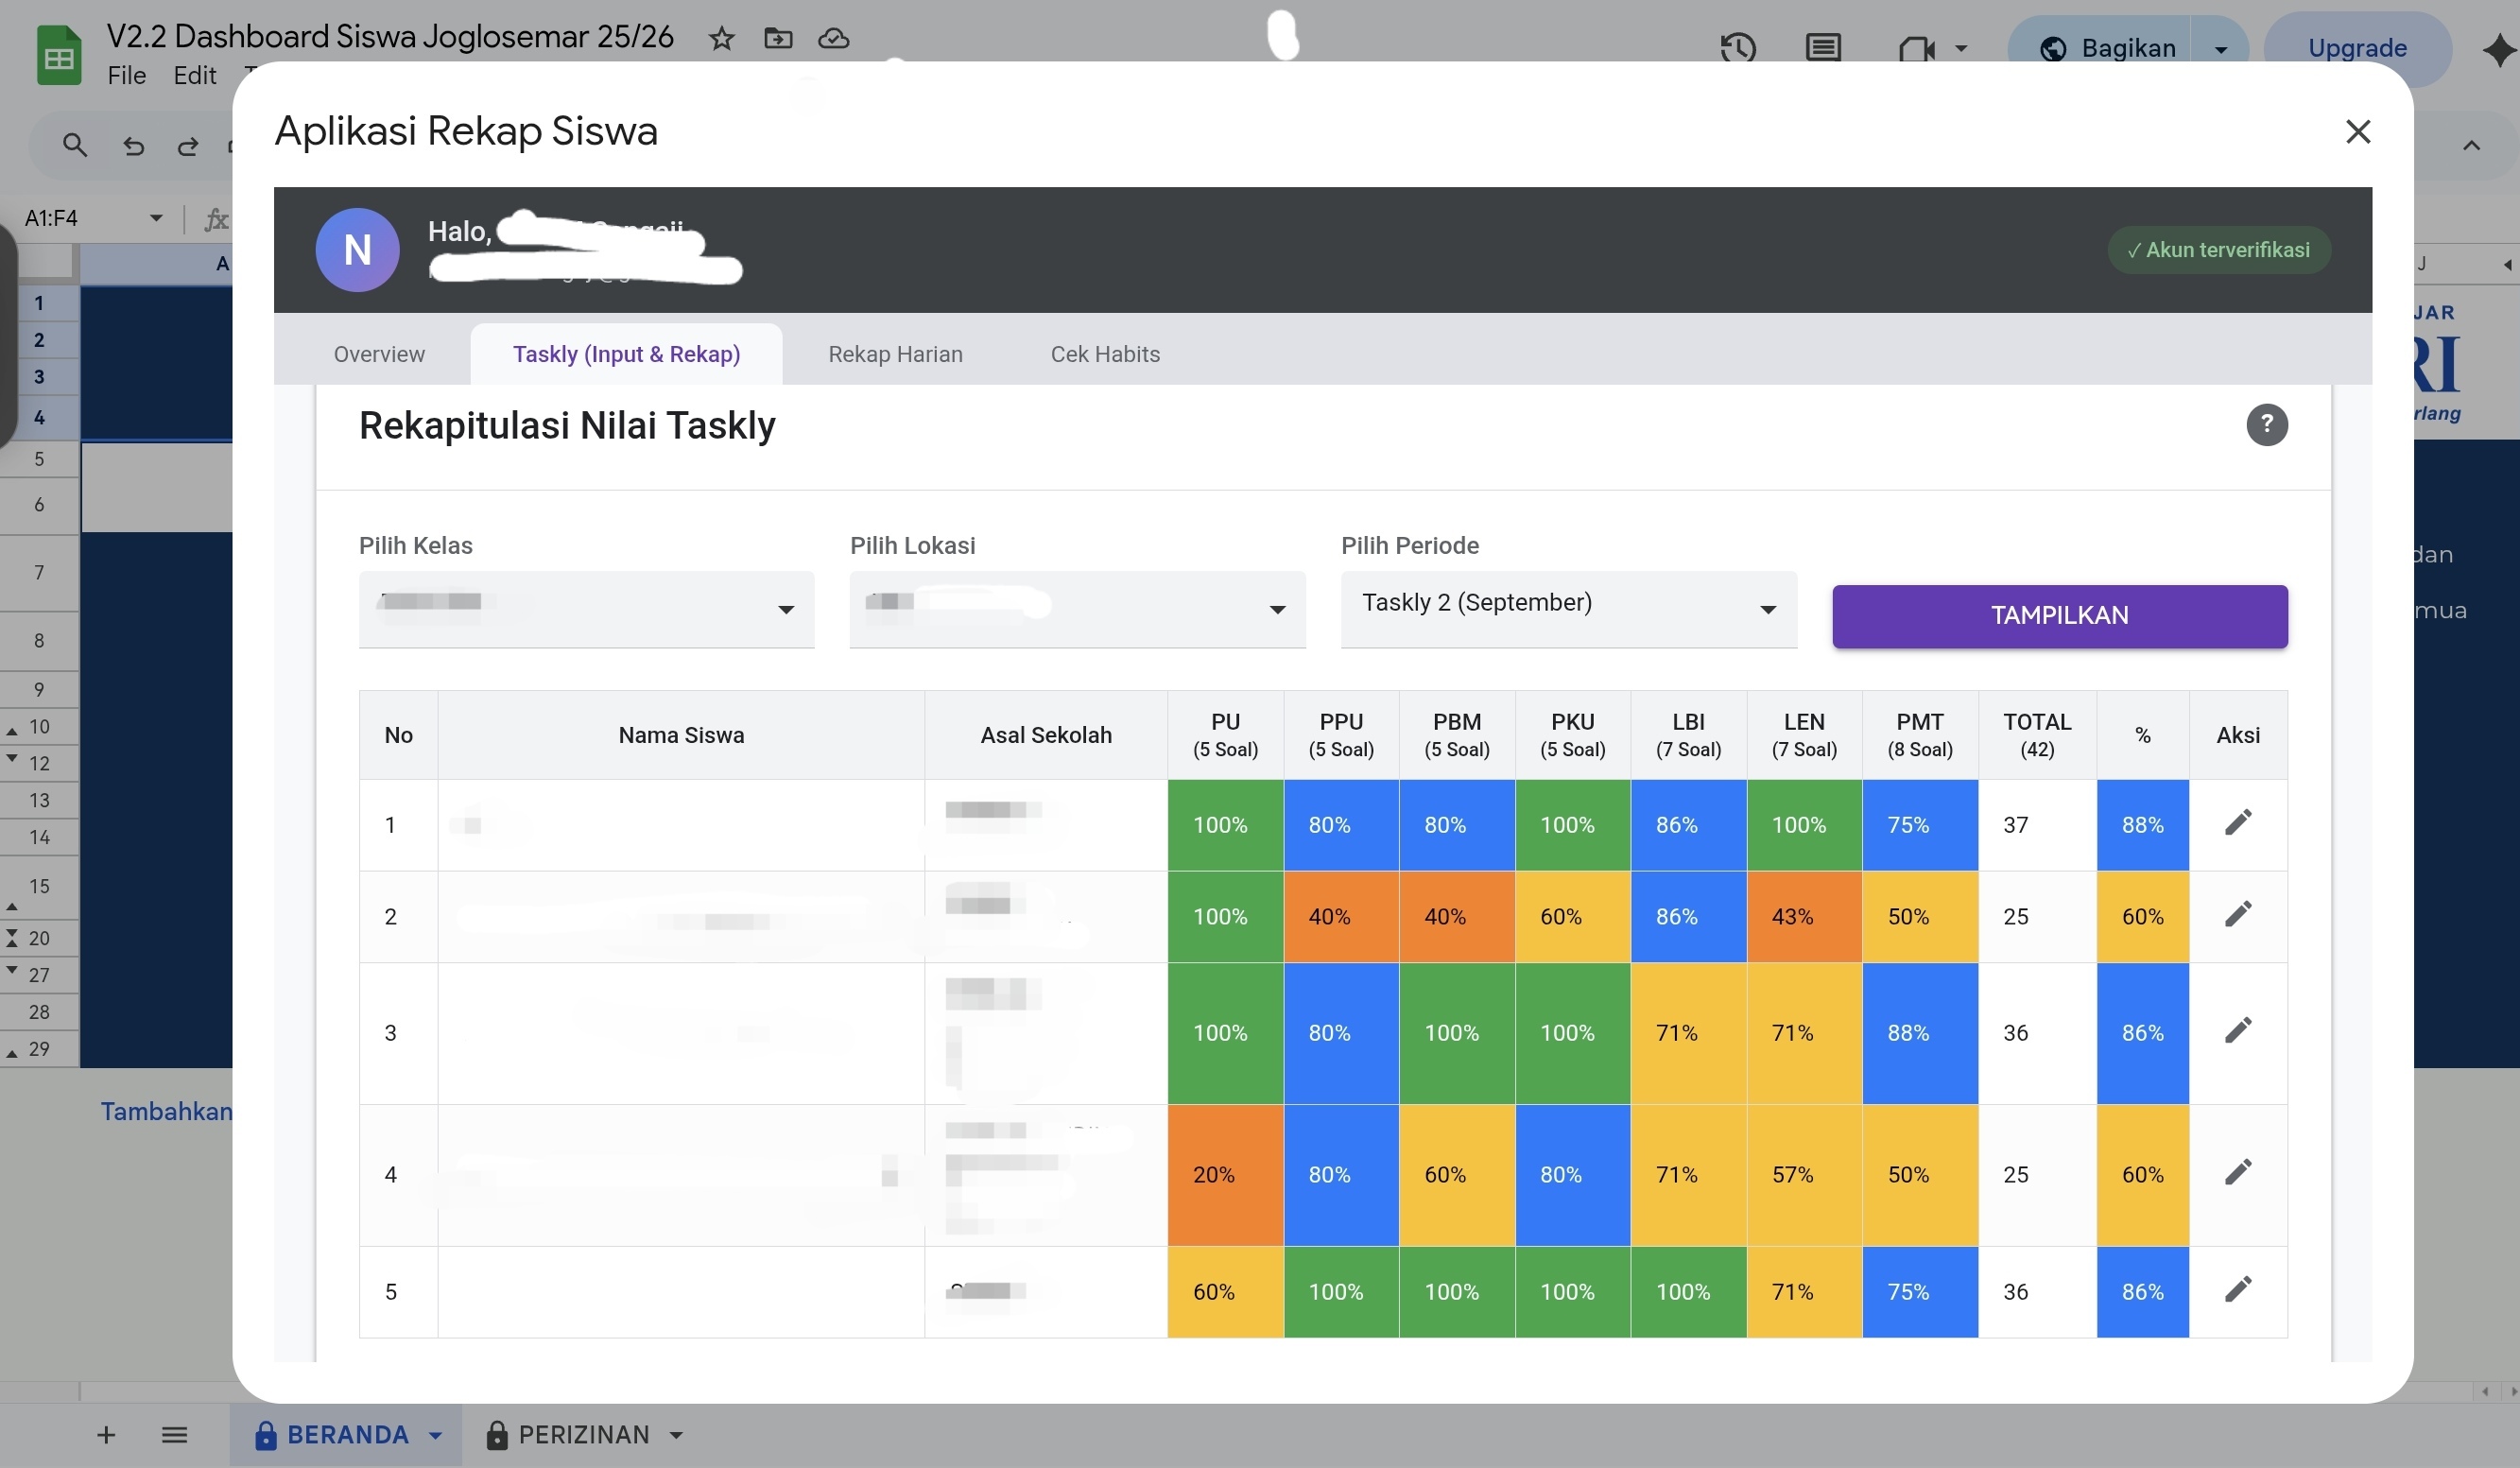Click the undo arrow in toolbar

(133, 147)
